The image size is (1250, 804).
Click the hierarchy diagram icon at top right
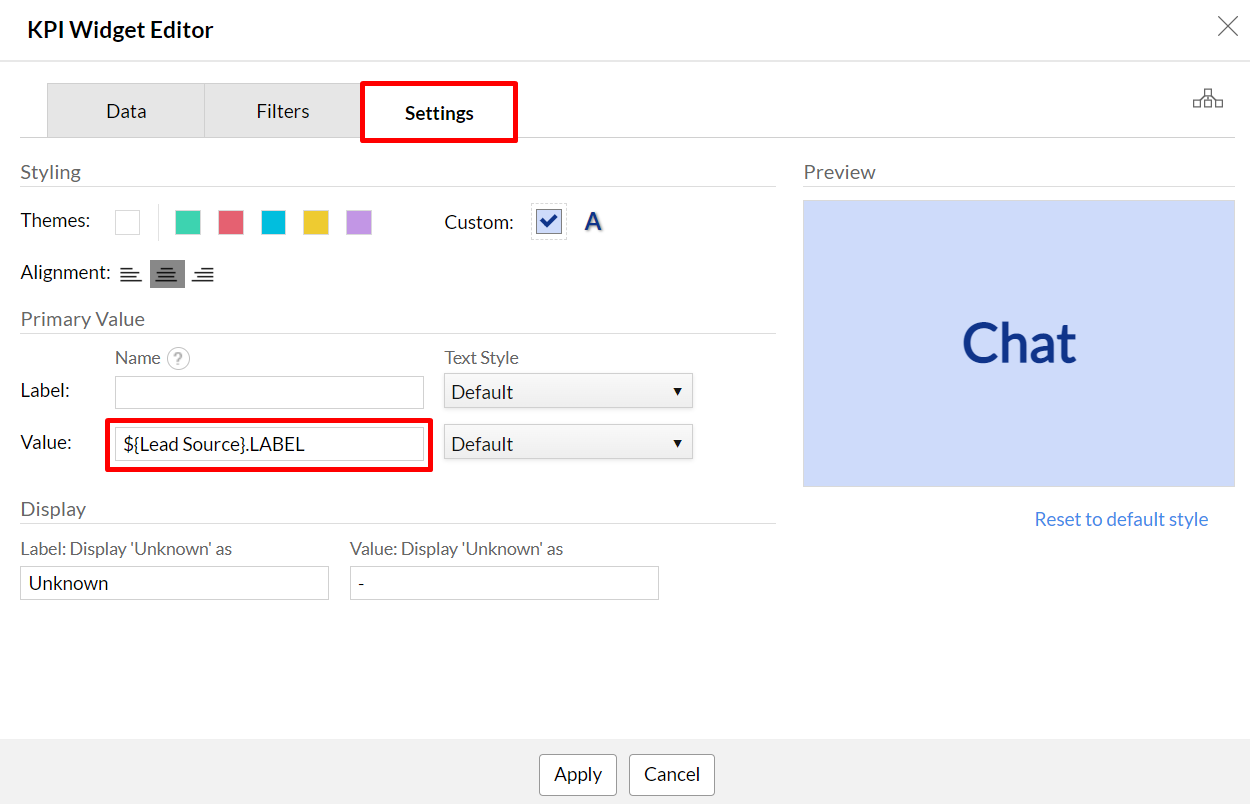pos(1207,98)
